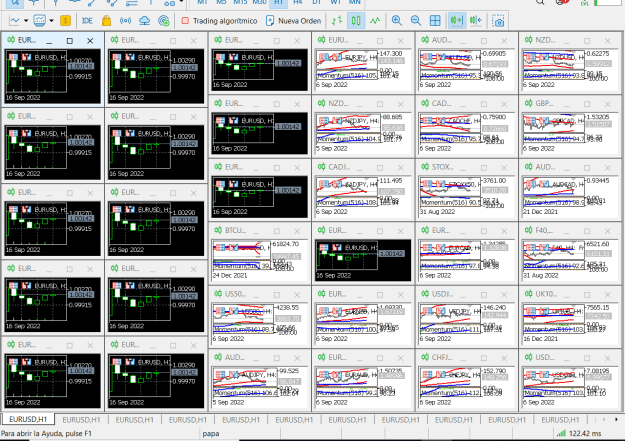Expand the indicators list dropdown arrow
This screenshot has height=441, width=625.
point(51,21)
